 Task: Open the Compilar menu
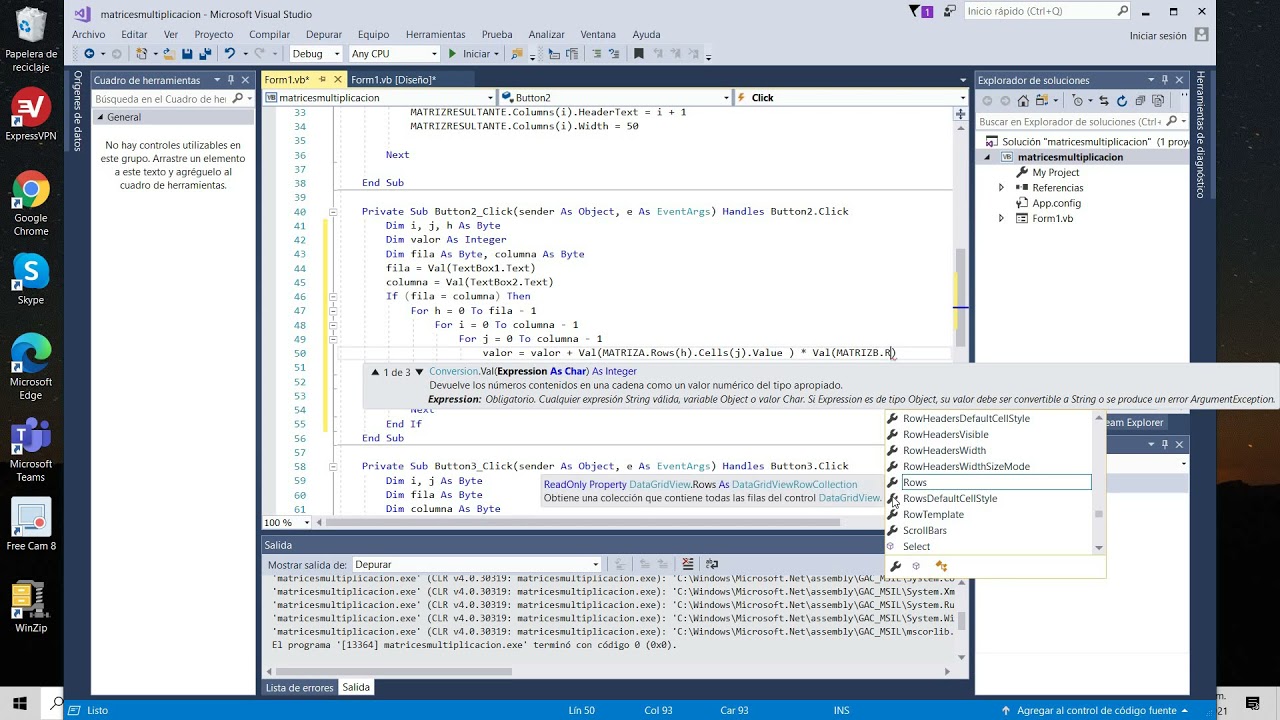(269, 34)
